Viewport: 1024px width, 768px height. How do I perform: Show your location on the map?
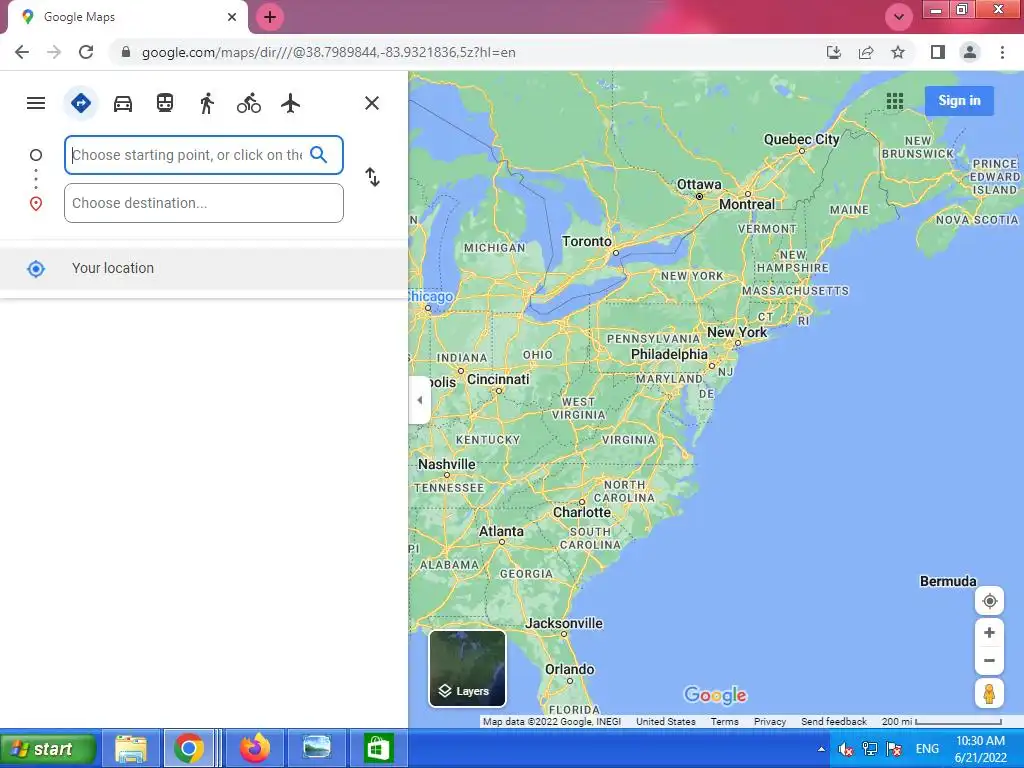[x=989, y=601]
